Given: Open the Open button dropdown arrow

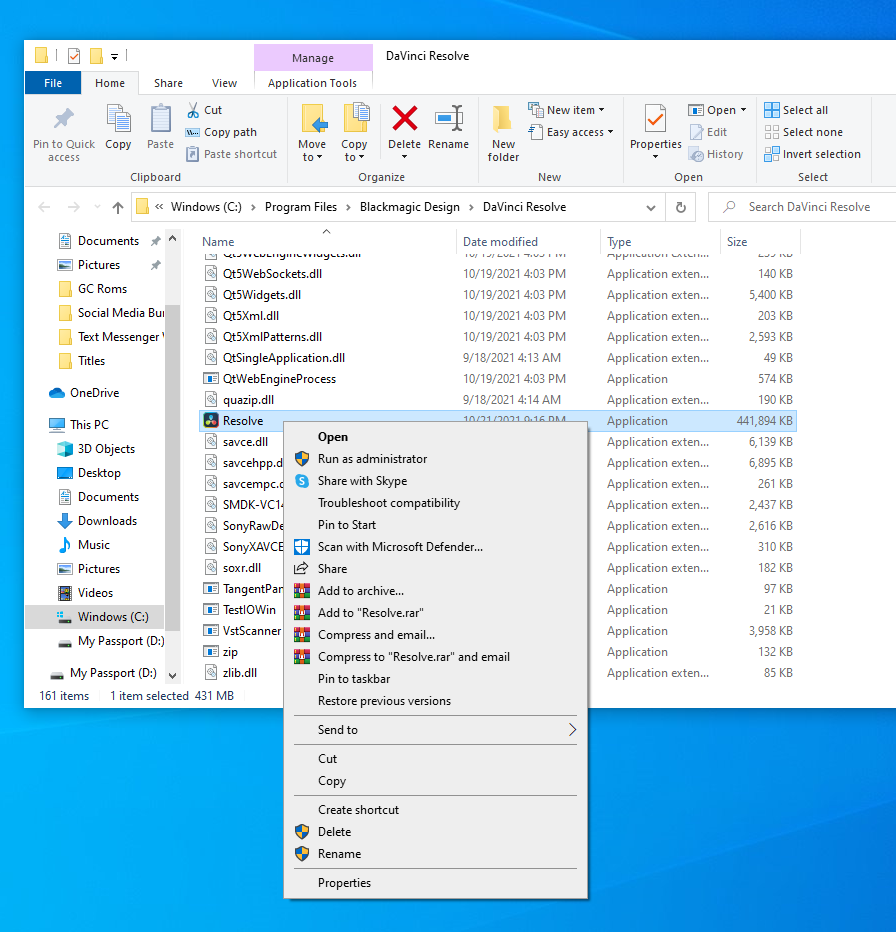Looking at the screenshot, I should tap(743, 110).
